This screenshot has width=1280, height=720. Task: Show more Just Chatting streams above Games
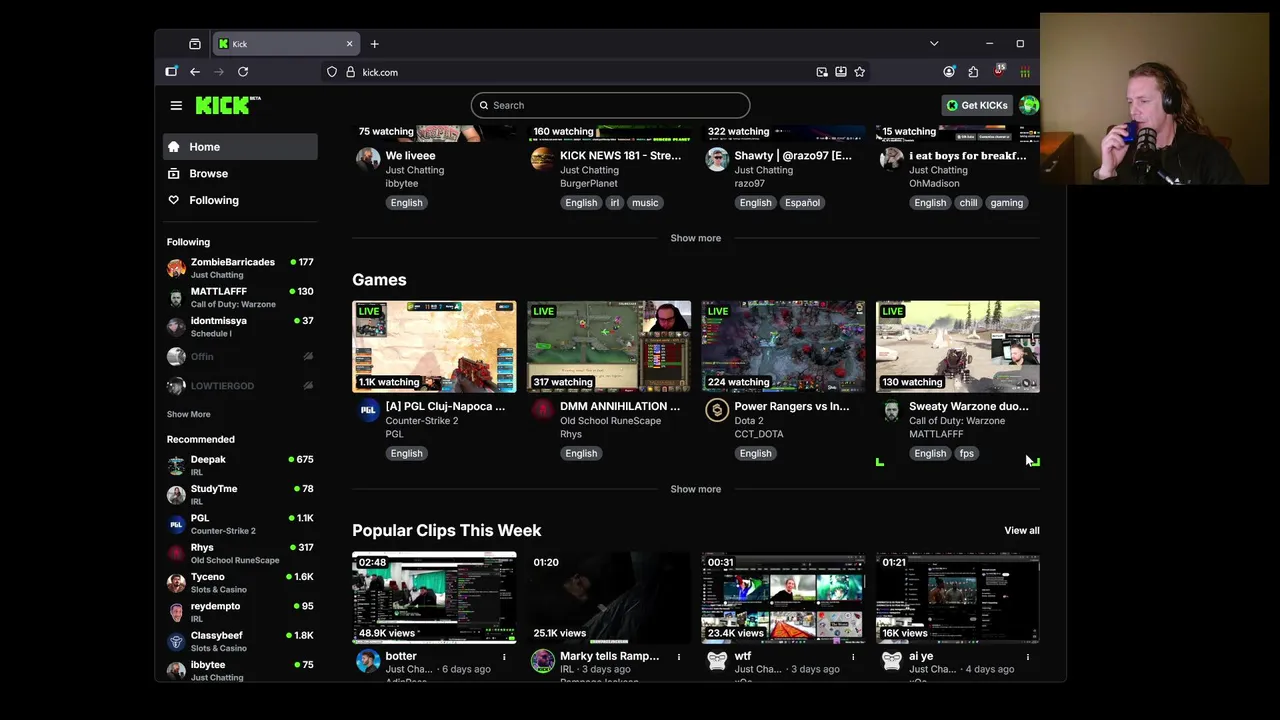(x=695, y=238)
